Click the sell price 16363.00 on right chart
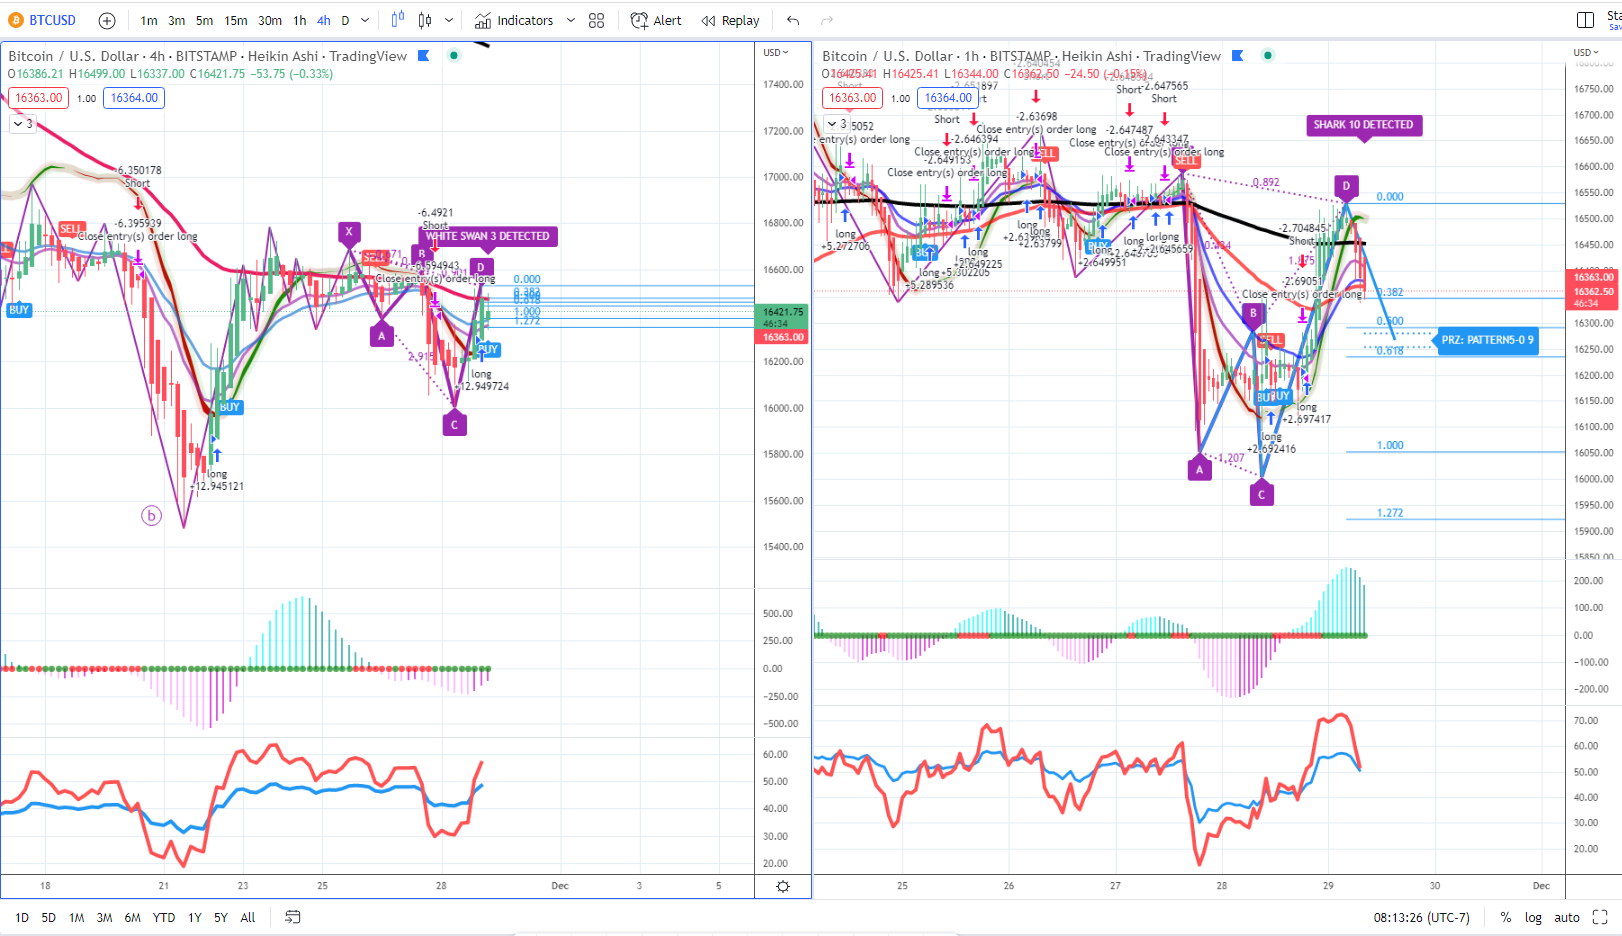 (x=853, y=98)
